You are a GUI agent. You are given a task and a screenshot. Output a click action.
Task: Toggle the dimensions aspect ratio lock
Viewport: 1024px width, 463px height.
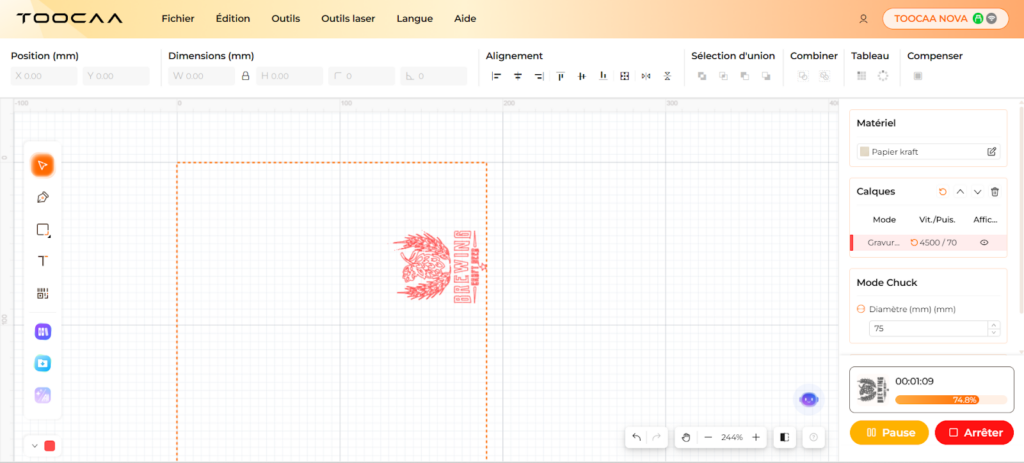tap(246, 76)
